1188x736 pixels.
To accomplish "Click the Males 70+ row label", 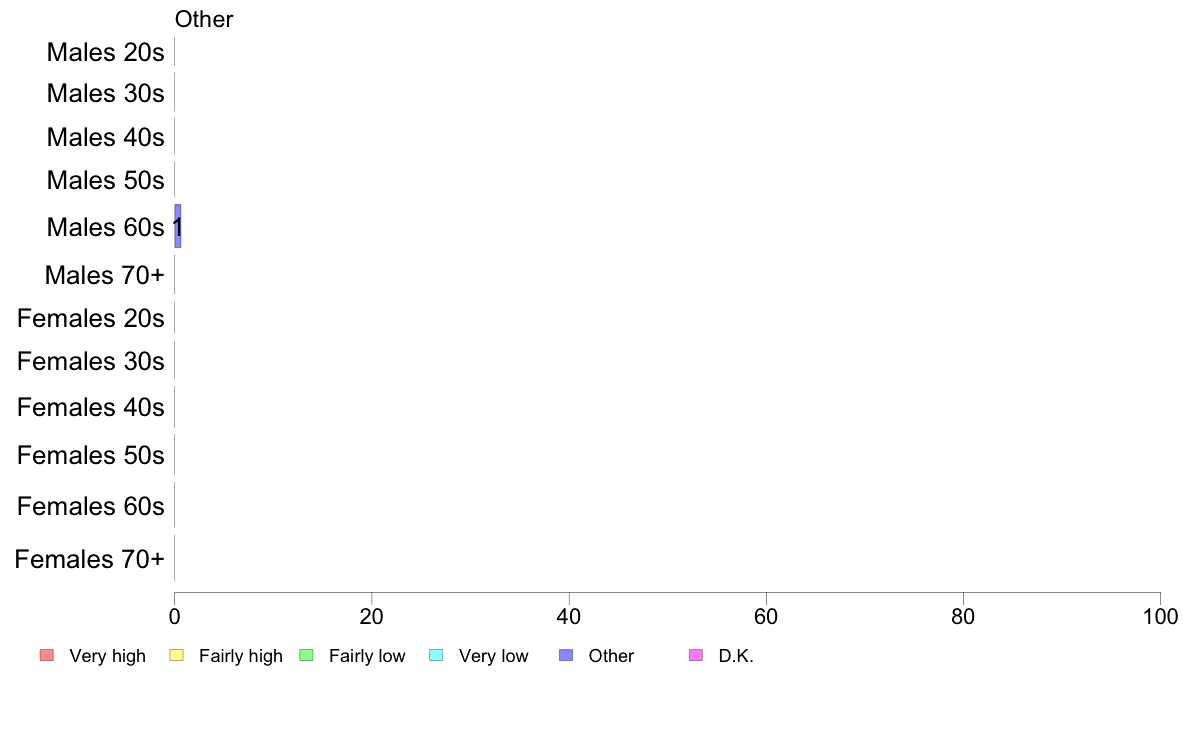I will tap(105, 275).
